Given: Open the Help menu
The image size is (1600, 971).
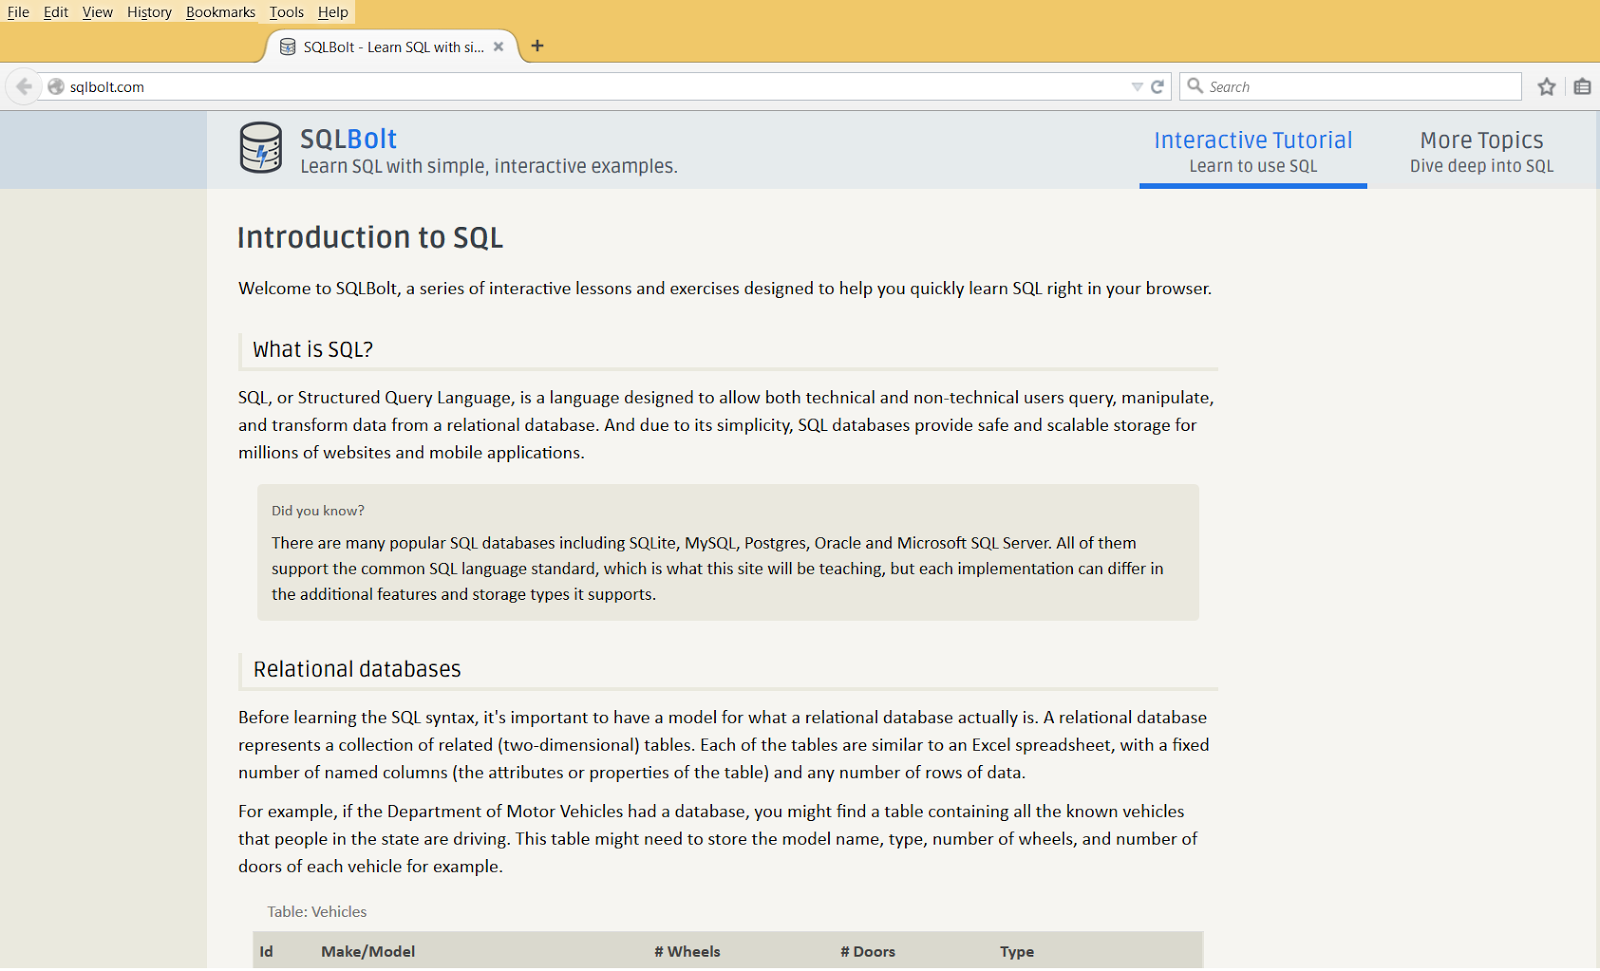Looking at the screenshot, I should coord(333,12).
